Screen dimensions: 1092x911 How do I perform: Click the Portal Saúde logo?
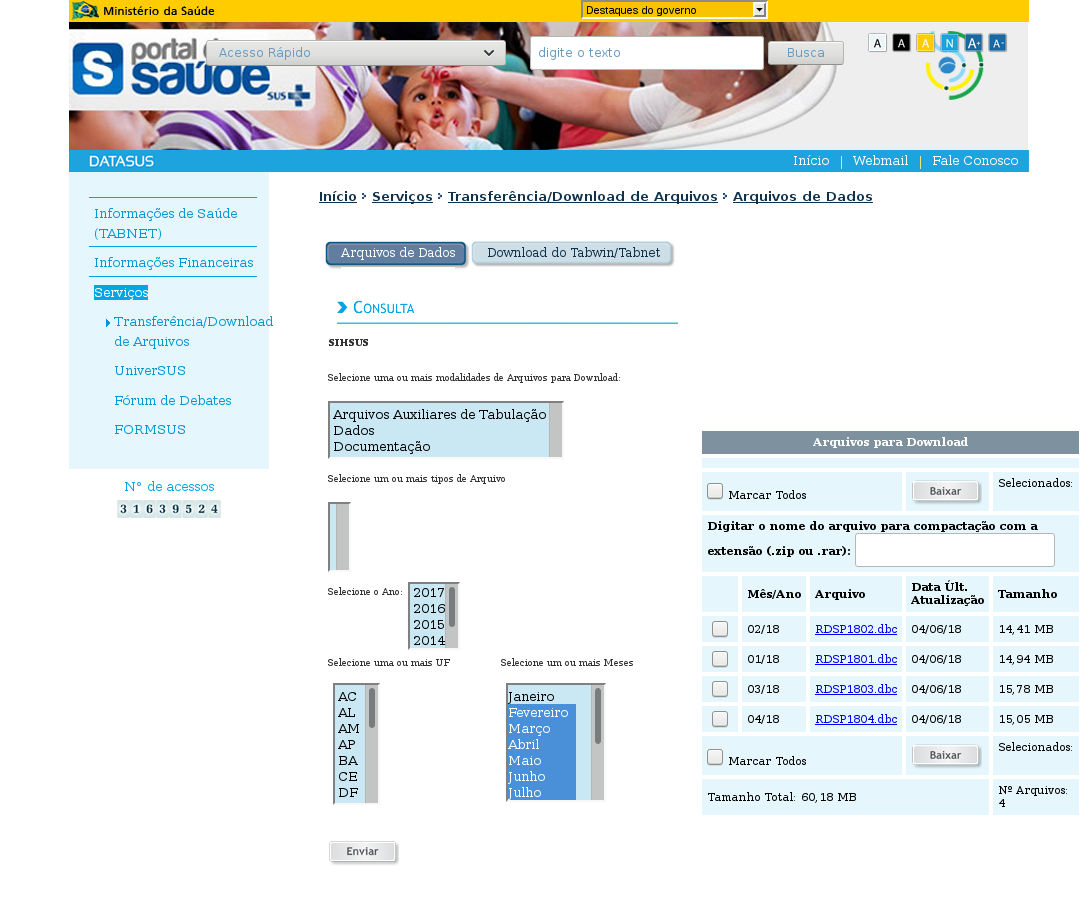[x=192, y=72]
